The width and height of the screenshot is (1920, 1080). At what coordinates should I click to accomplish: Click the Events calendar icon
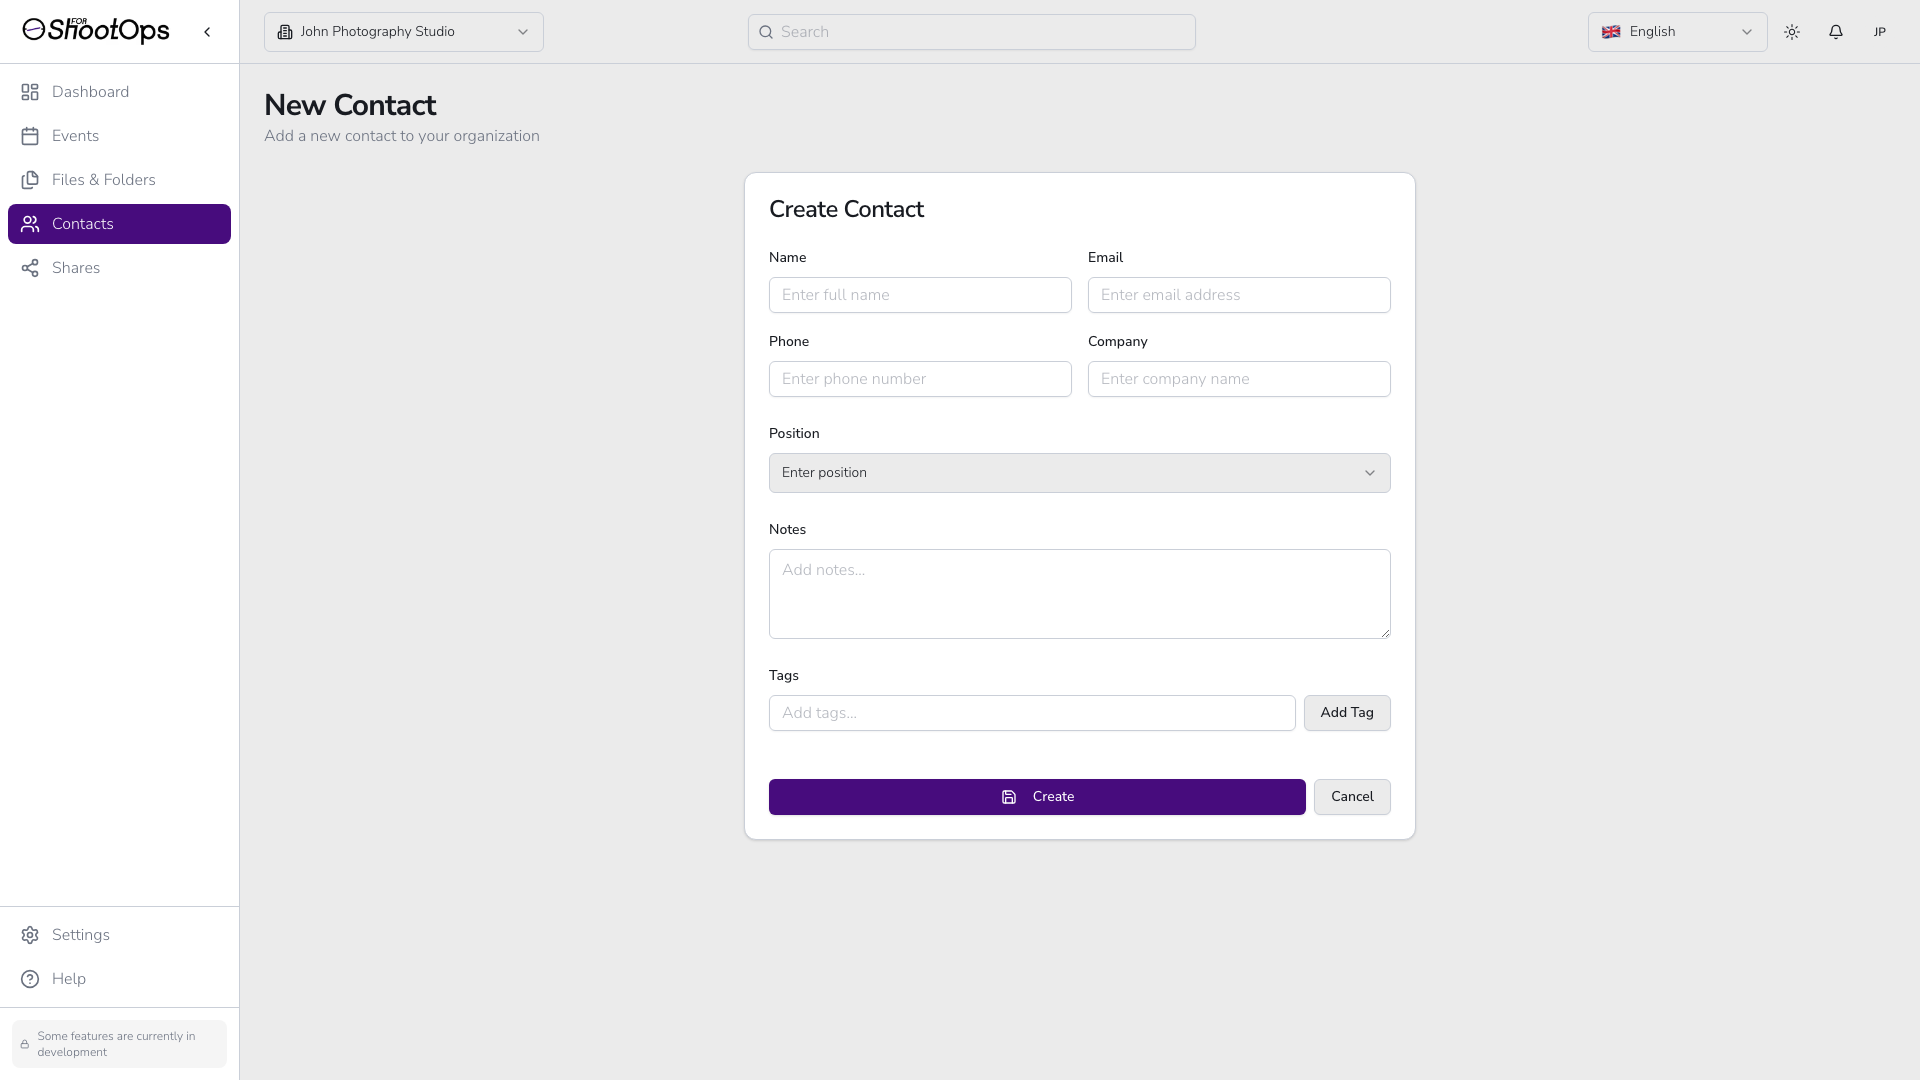click(30, 136)
